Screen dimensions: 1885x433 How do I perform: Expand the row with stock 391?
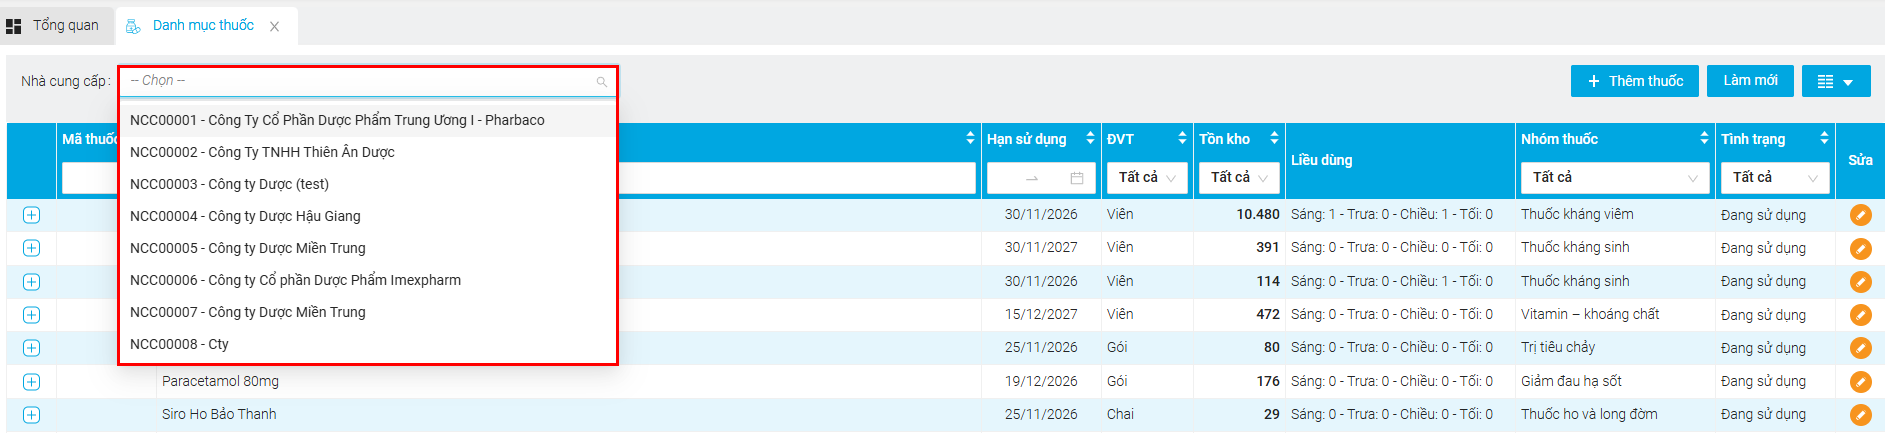(x=31, y=248)
